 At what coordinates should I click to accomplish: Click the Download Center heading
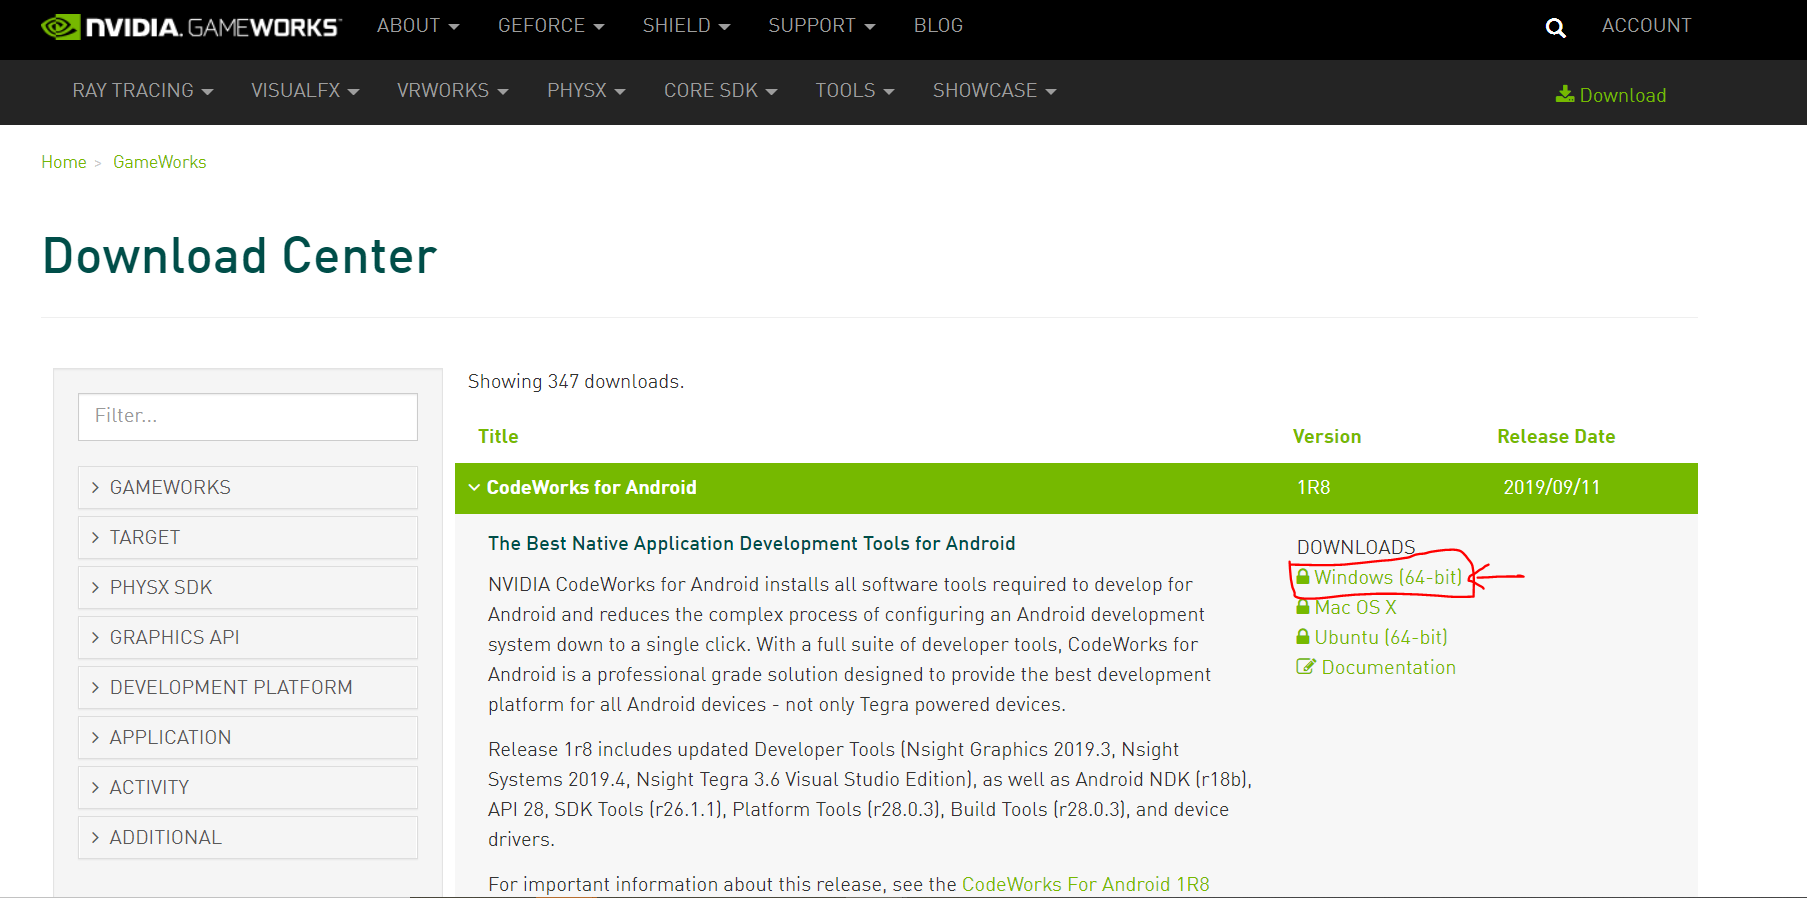pos(240,256)
